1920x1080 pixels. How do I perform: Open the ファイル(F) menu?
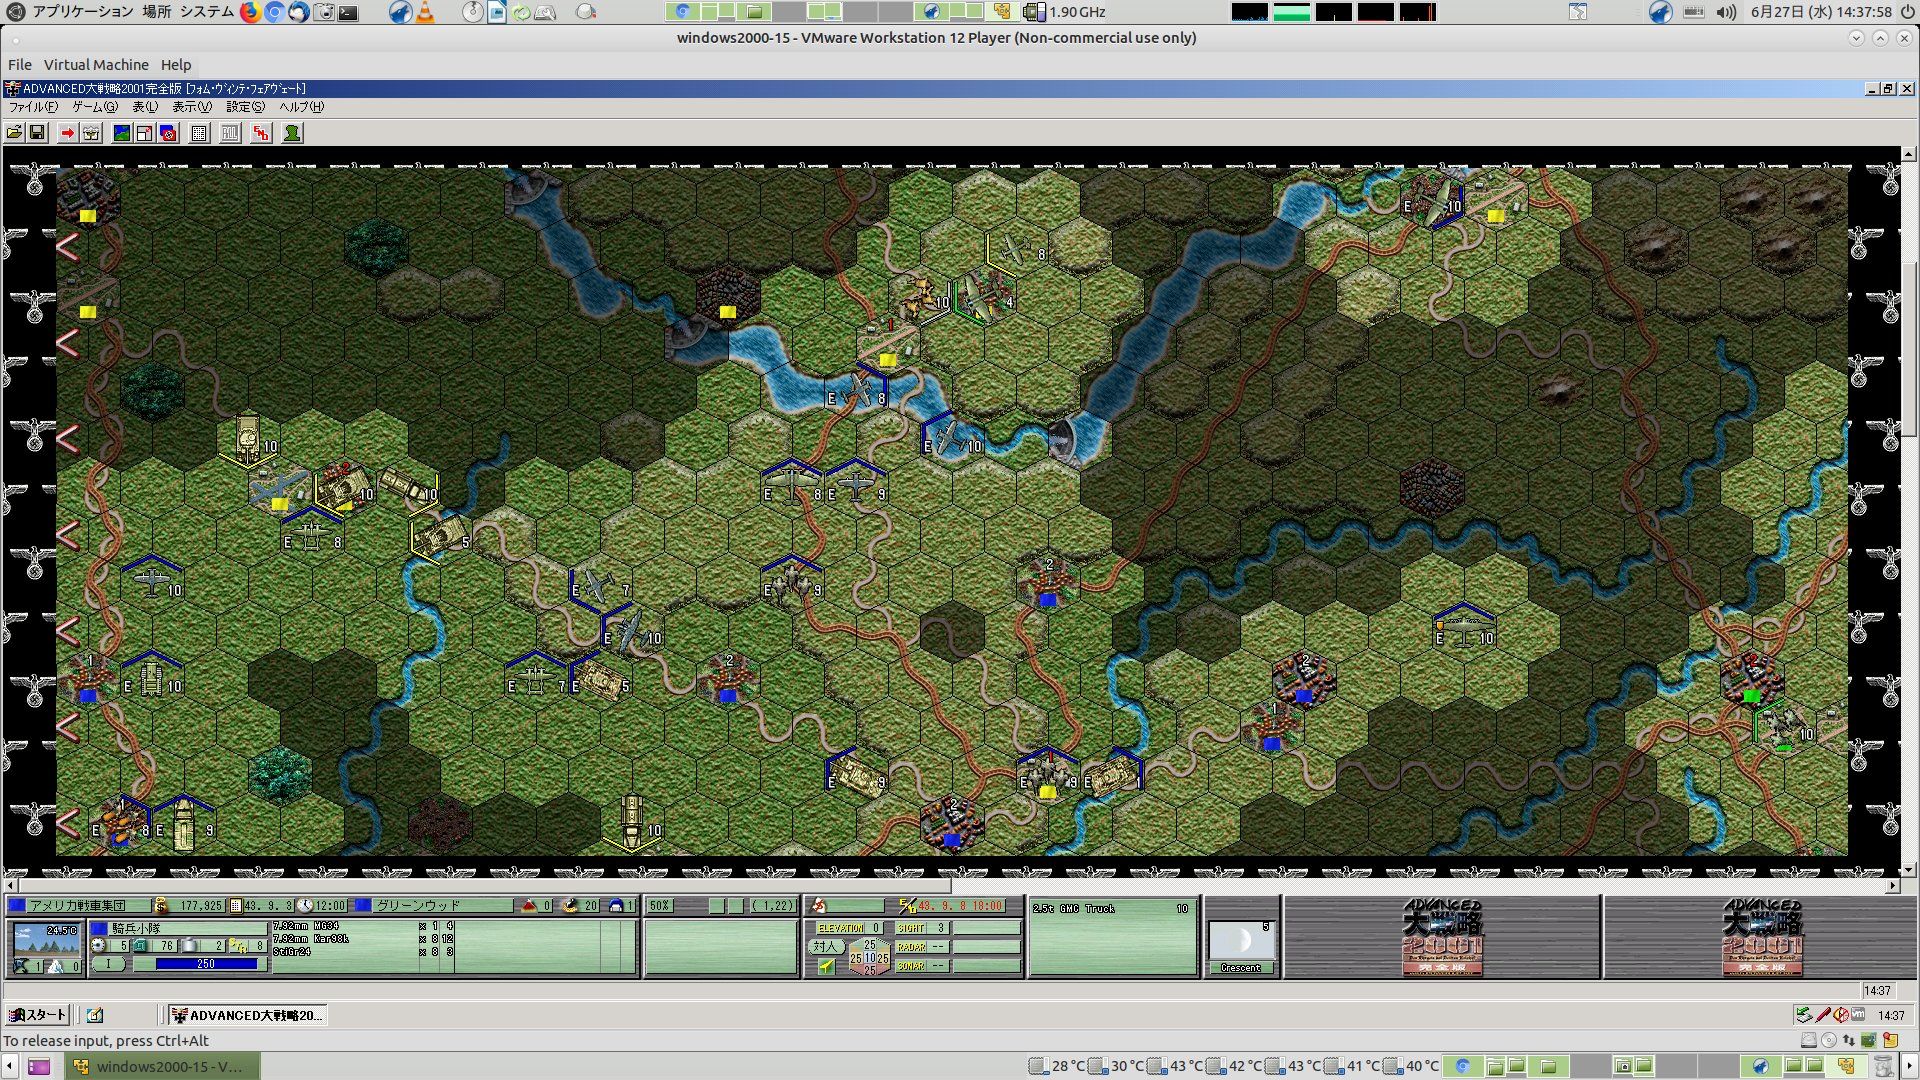click(33, 107)
